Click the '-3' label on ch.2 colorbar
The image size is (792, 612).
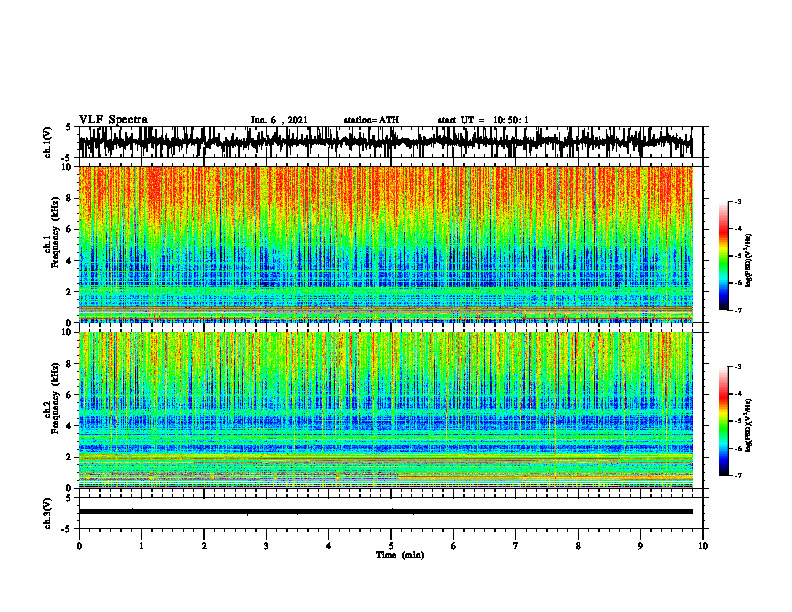[x=738, y=367]
